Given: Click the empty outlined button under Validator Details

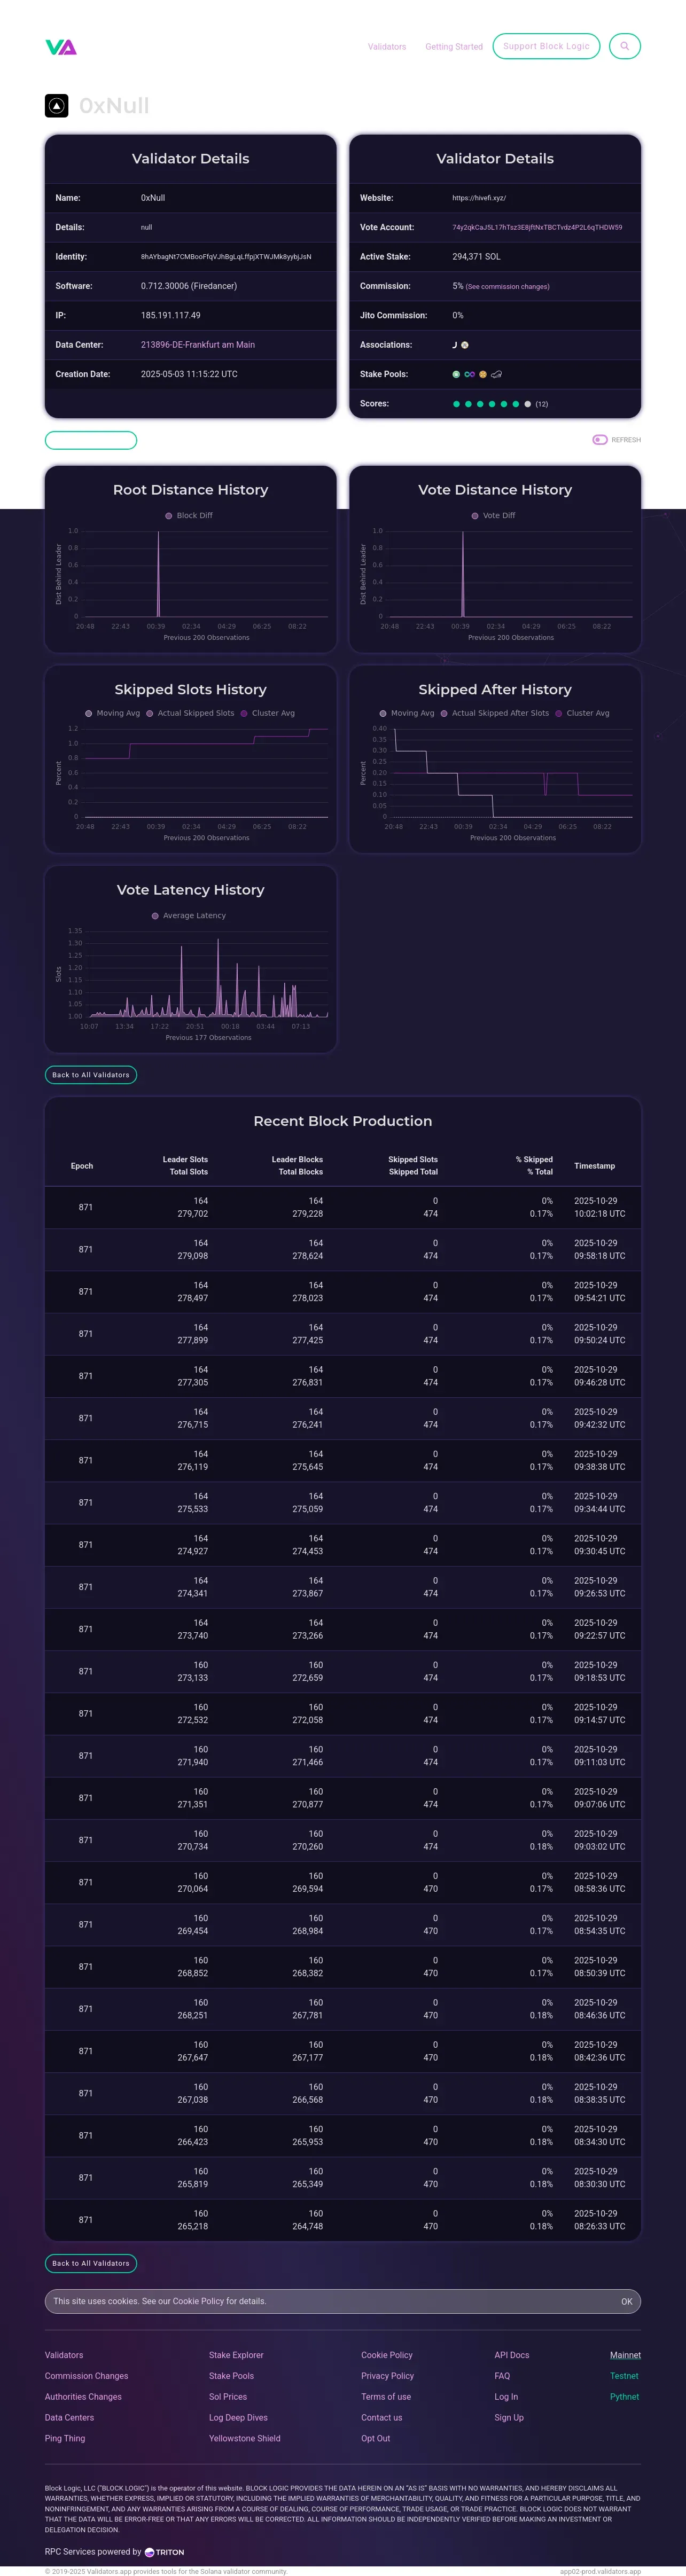Looking at the screenshot, I should click(91, 440).
